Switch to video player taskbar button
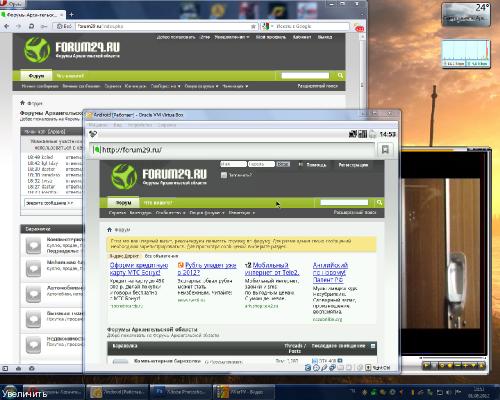This screenshot has width=500, height=400. (x=244, y=392)
